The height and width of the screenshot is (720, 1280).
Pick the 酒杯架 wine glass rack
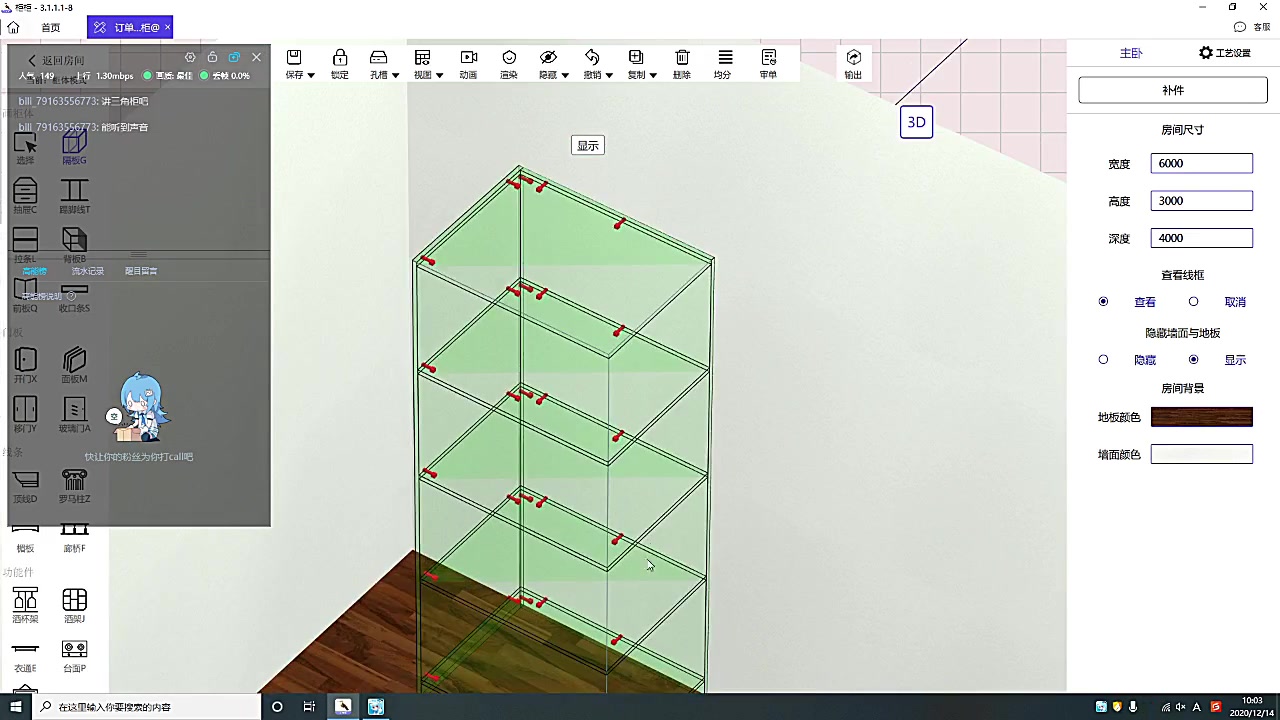pos(25,606)
